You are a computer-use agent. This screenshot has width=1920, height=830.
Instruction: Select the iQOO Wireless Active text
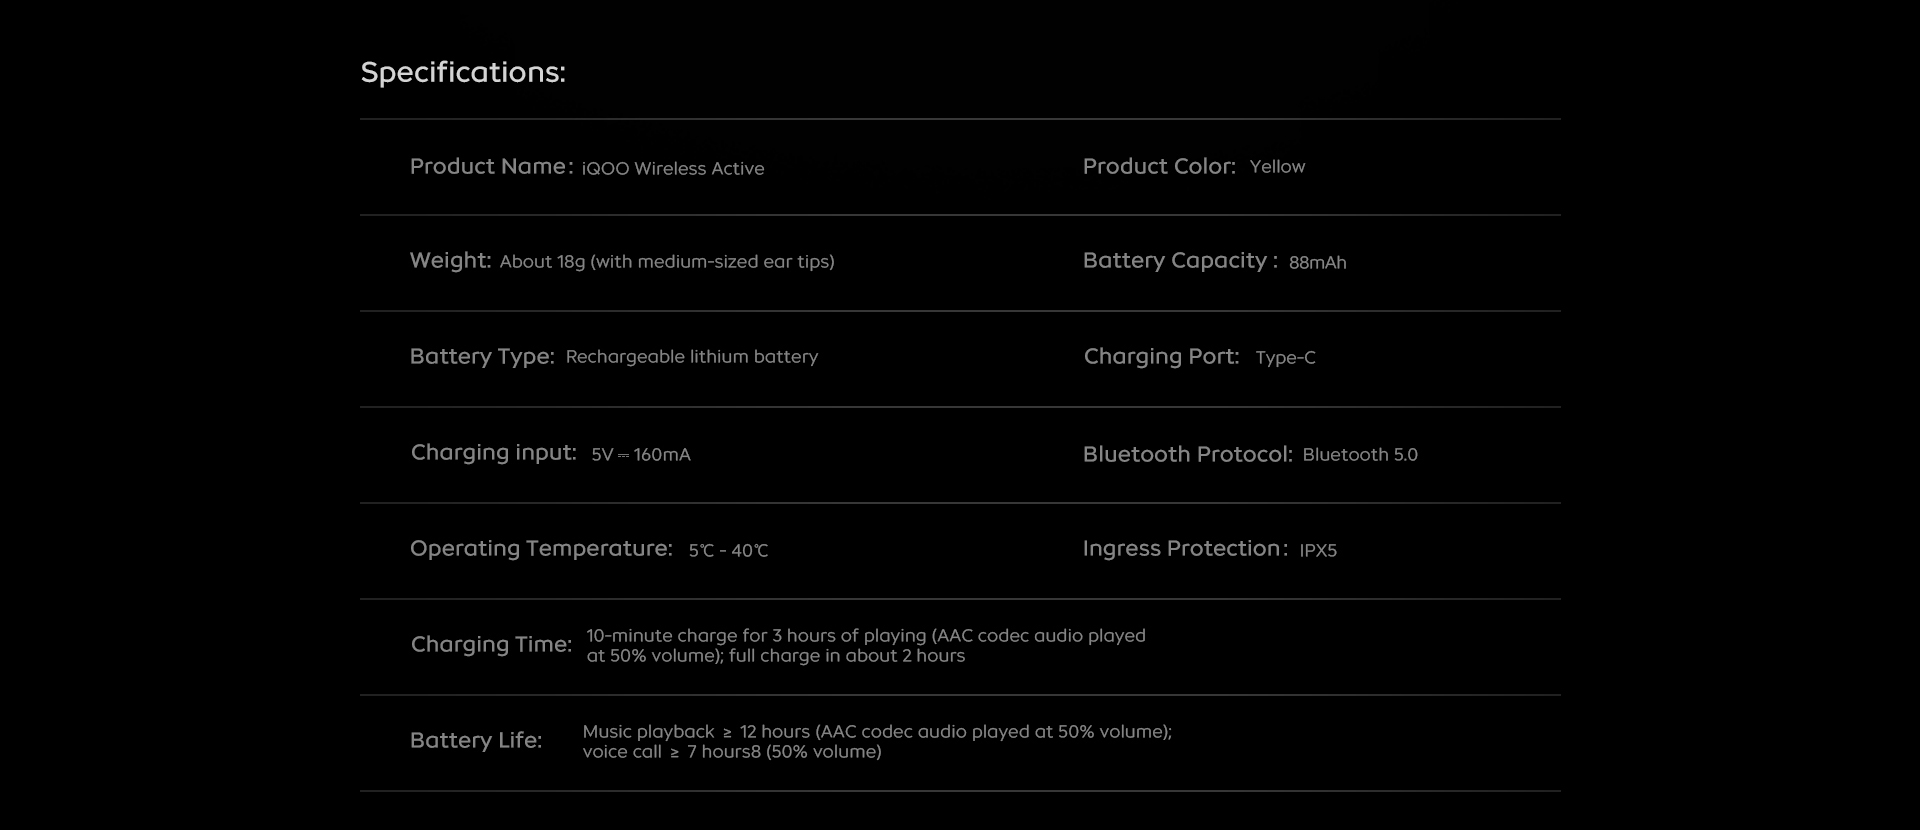click(673, 169)
